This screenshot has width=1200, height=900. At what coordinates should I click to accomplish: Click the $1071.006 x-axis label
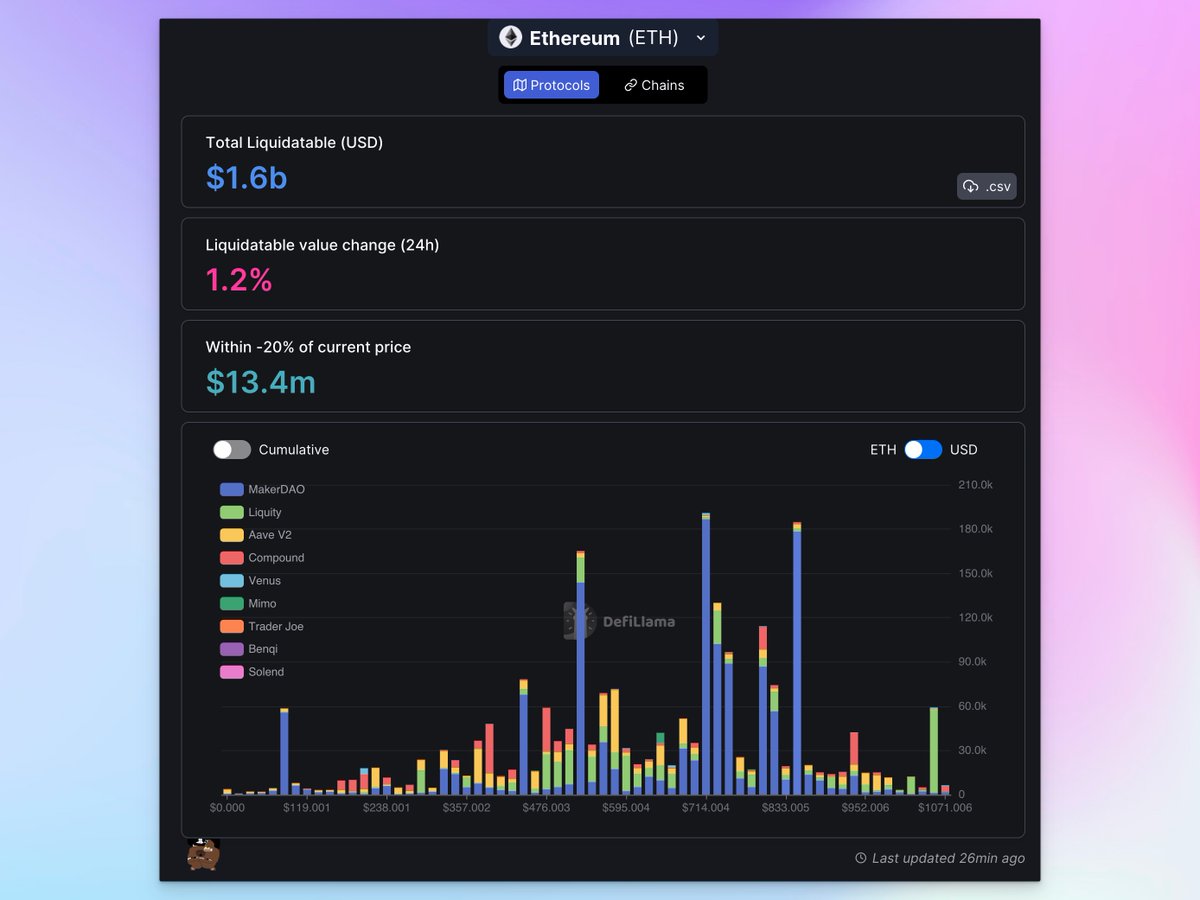pyautogui.click(x=945, y=808)
